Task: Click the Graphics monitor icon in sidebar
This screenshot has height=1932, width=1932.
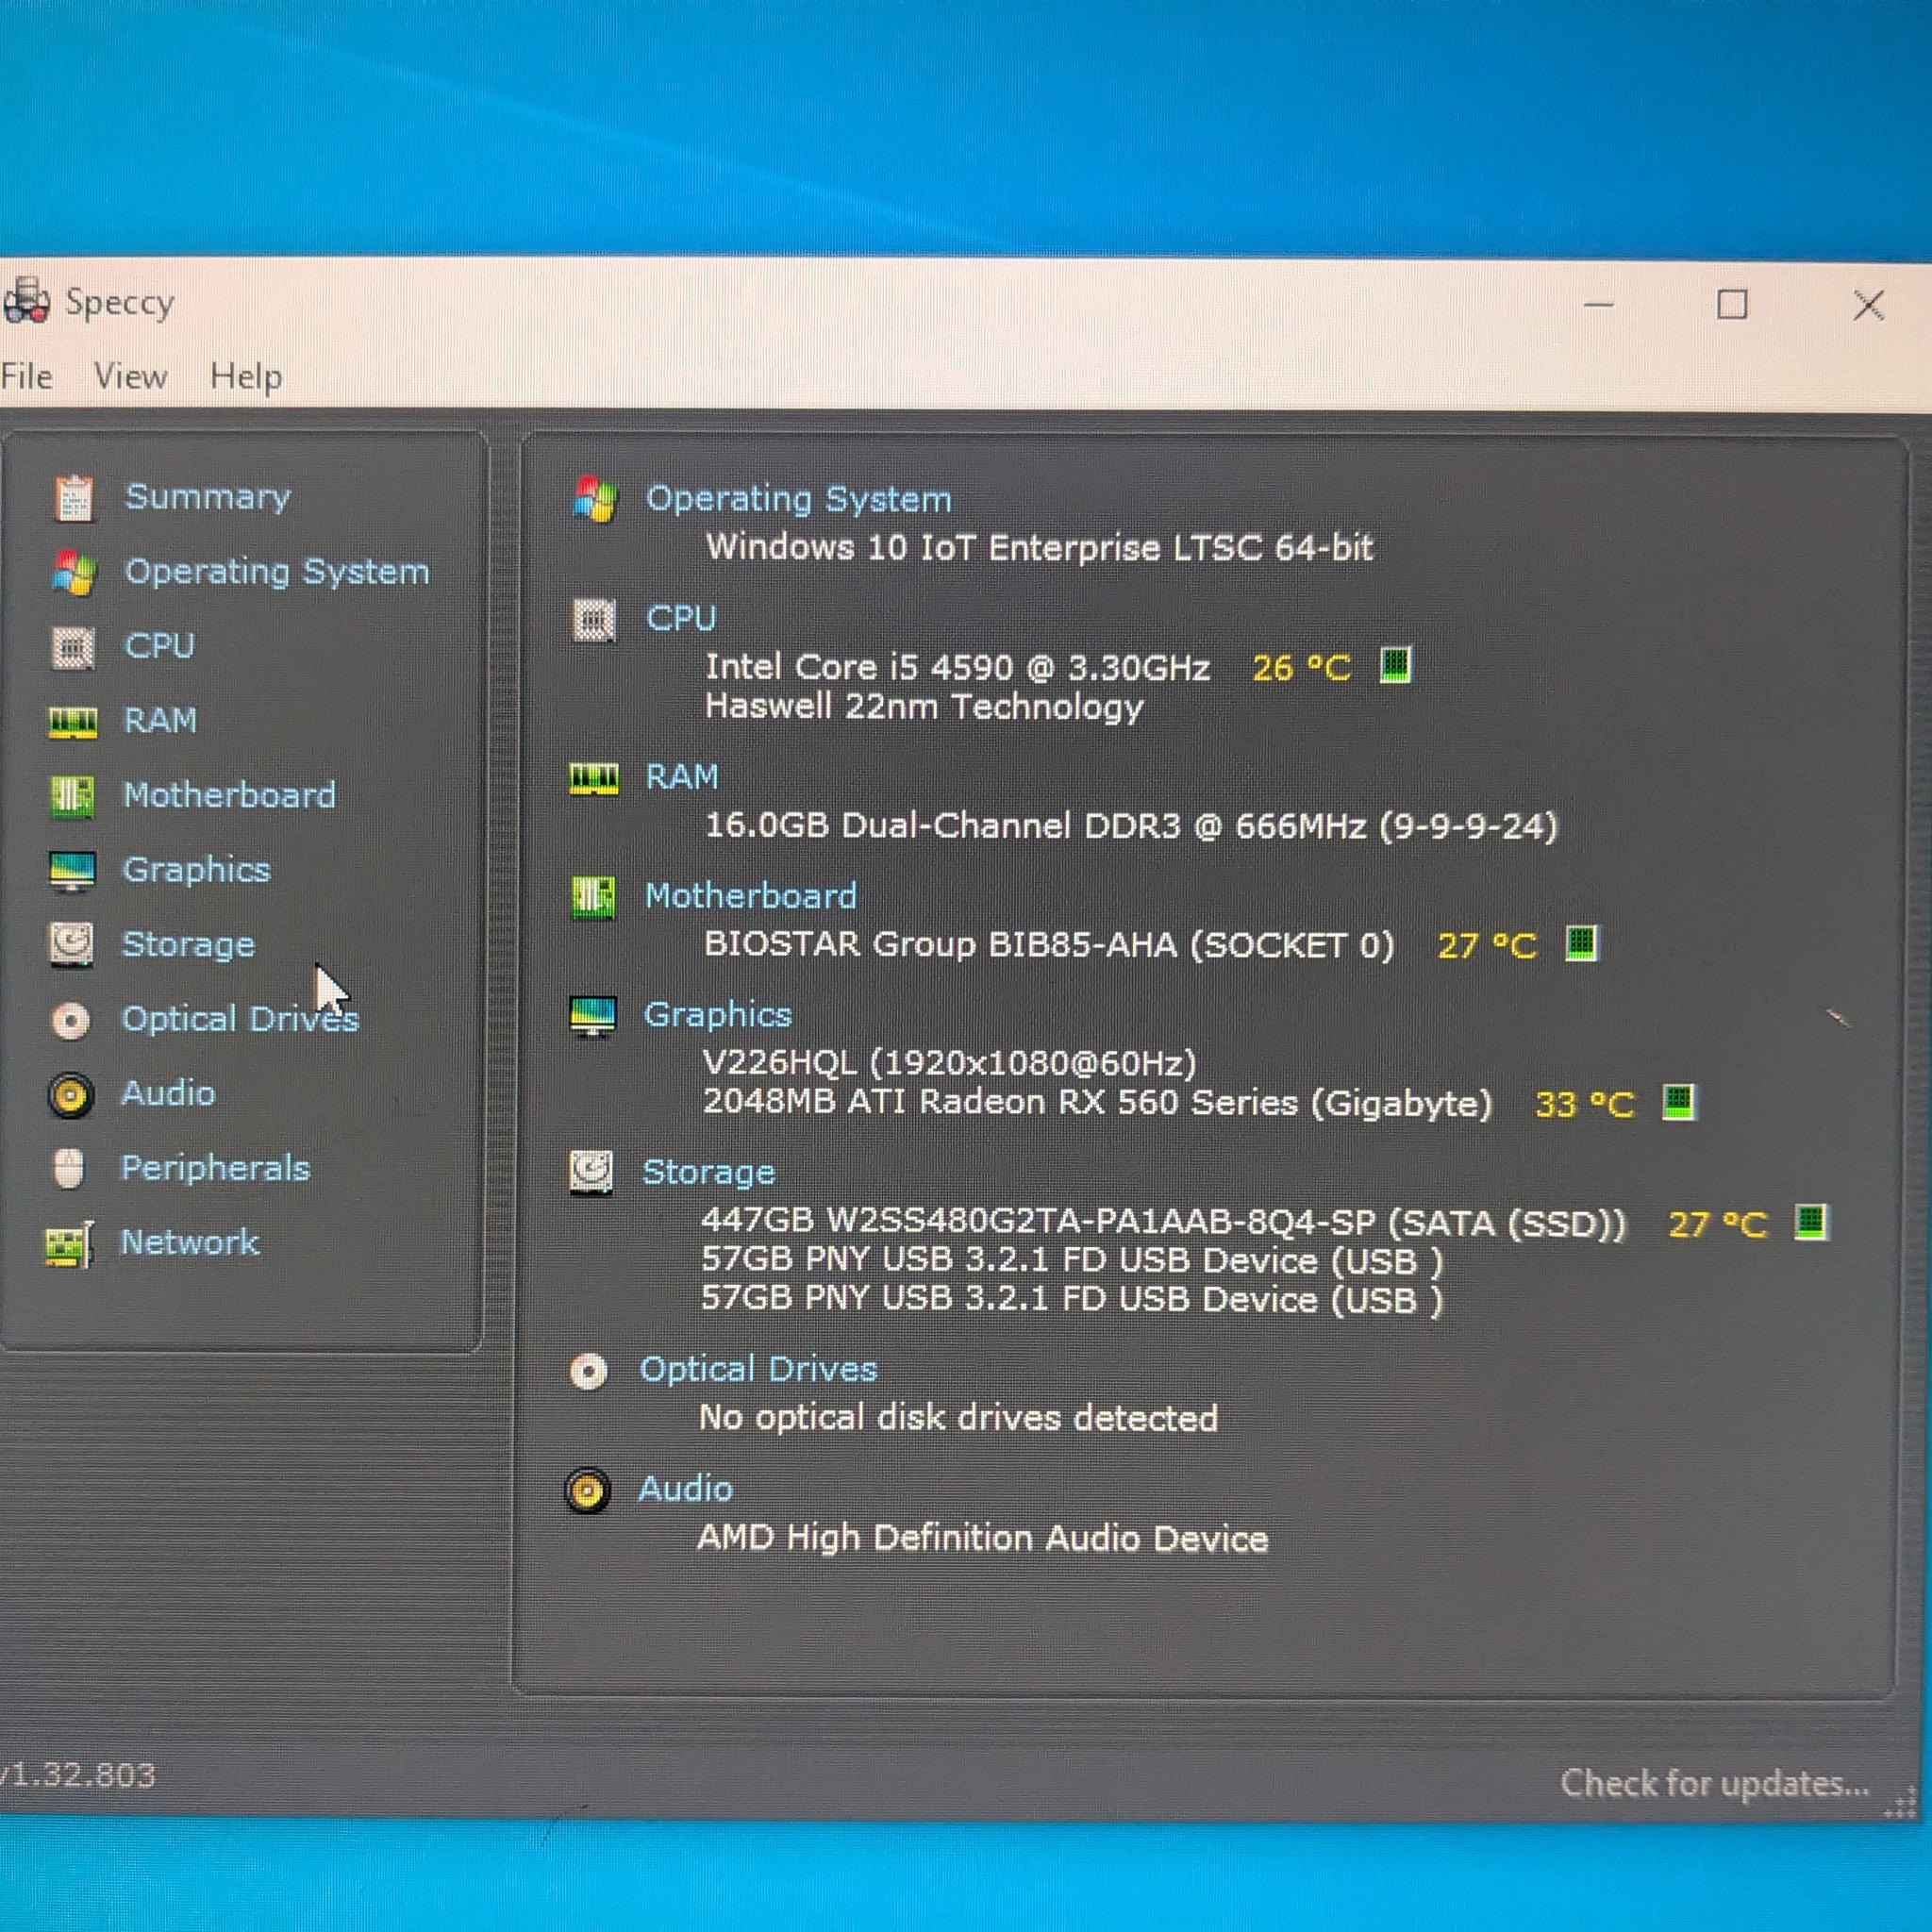Action: (x=72, y=871)
